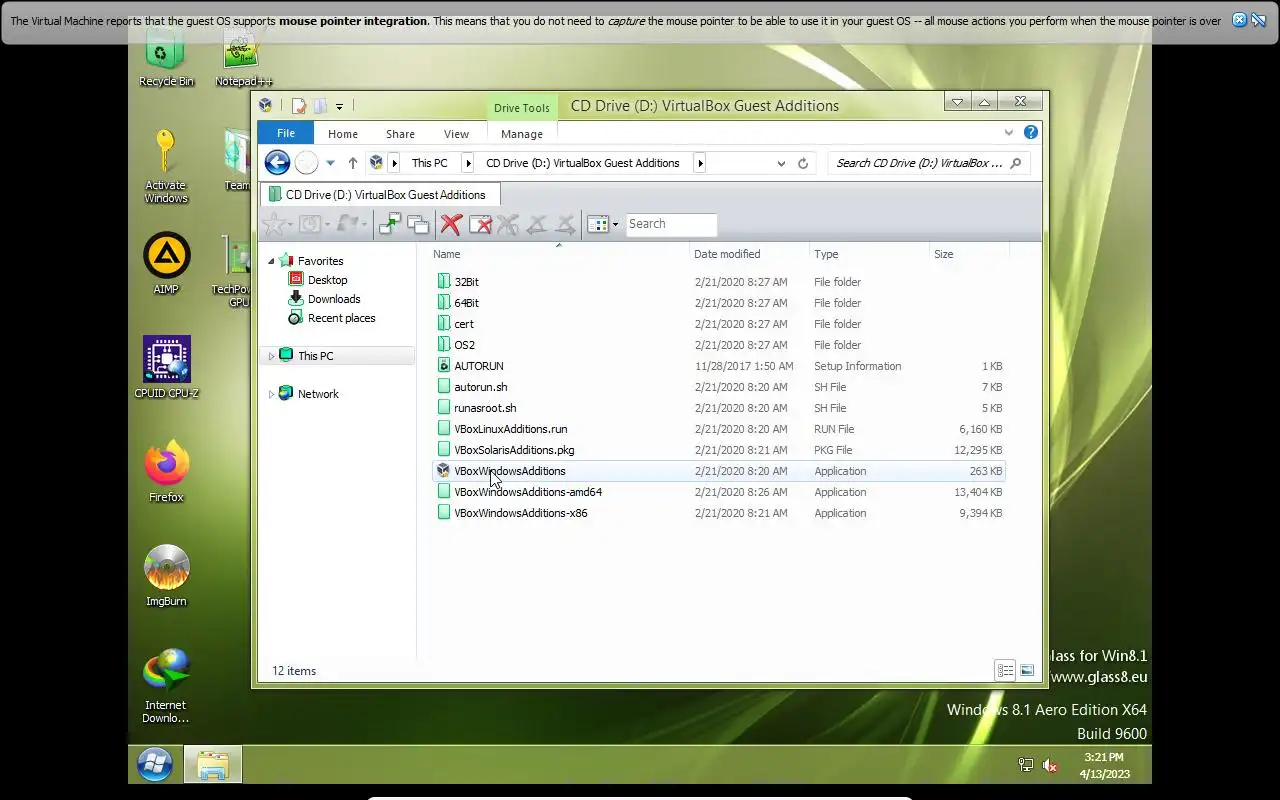Open Customize Quick Access Toolbar dropdown
The height and width of the screenshot is (800, 1280).
pyautogui.click(x=340, y=106)
